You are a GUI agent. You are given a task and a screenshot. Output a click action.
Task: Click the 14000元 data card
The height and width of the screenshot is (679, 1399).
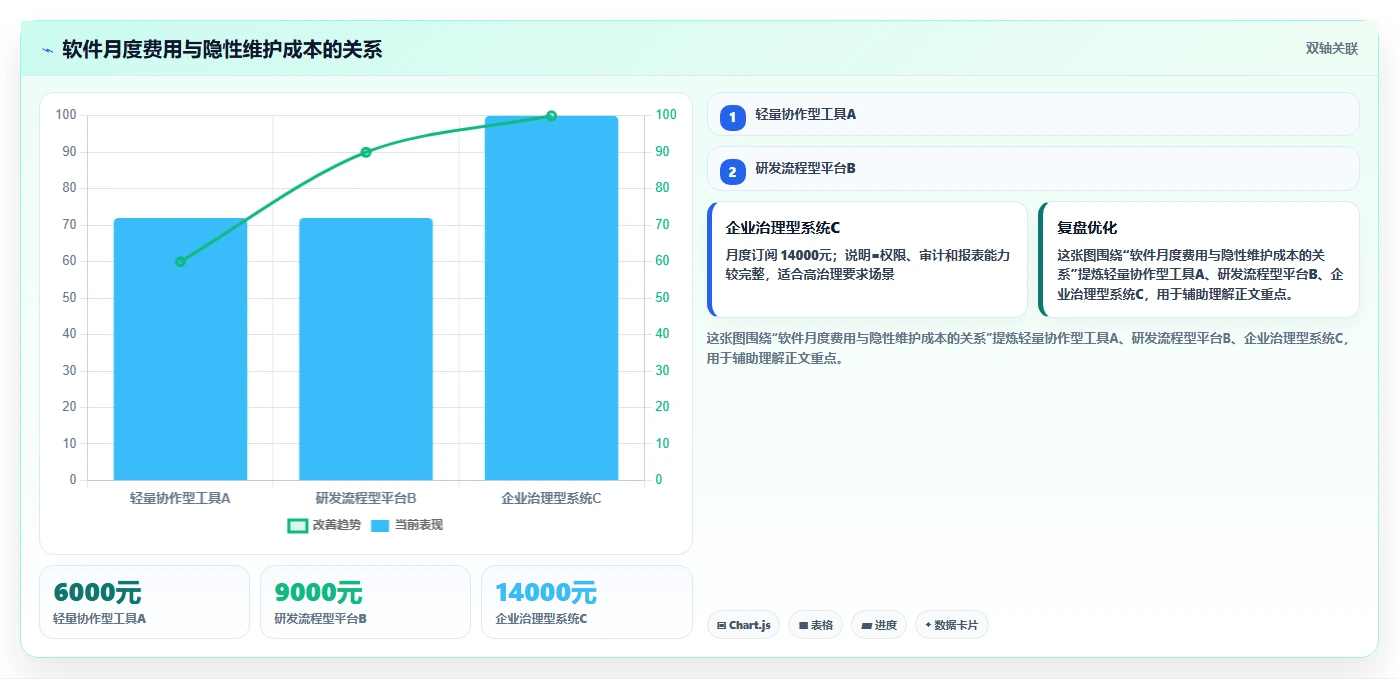(587, 602)
